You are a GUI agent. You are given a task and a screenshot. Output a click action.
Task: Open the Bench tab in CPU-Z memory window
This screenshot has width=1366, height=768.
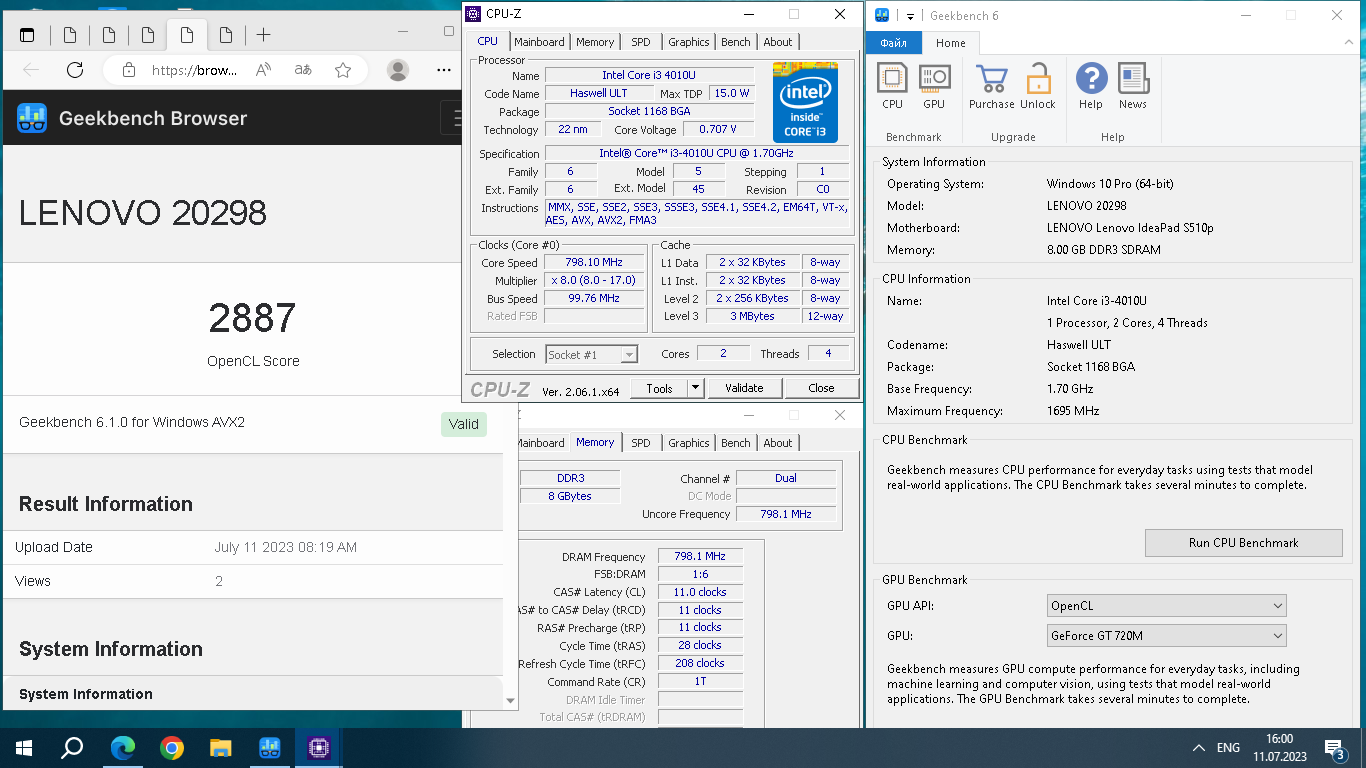tap(736, 443)
